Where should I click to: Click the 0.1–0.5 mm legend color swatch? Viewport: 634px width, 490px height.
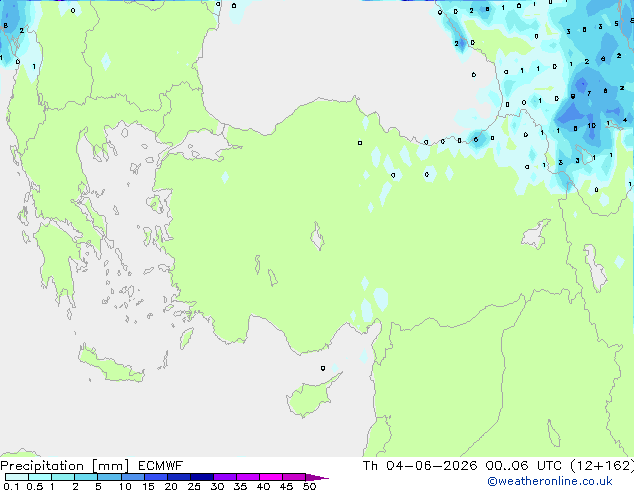point(17,477)
